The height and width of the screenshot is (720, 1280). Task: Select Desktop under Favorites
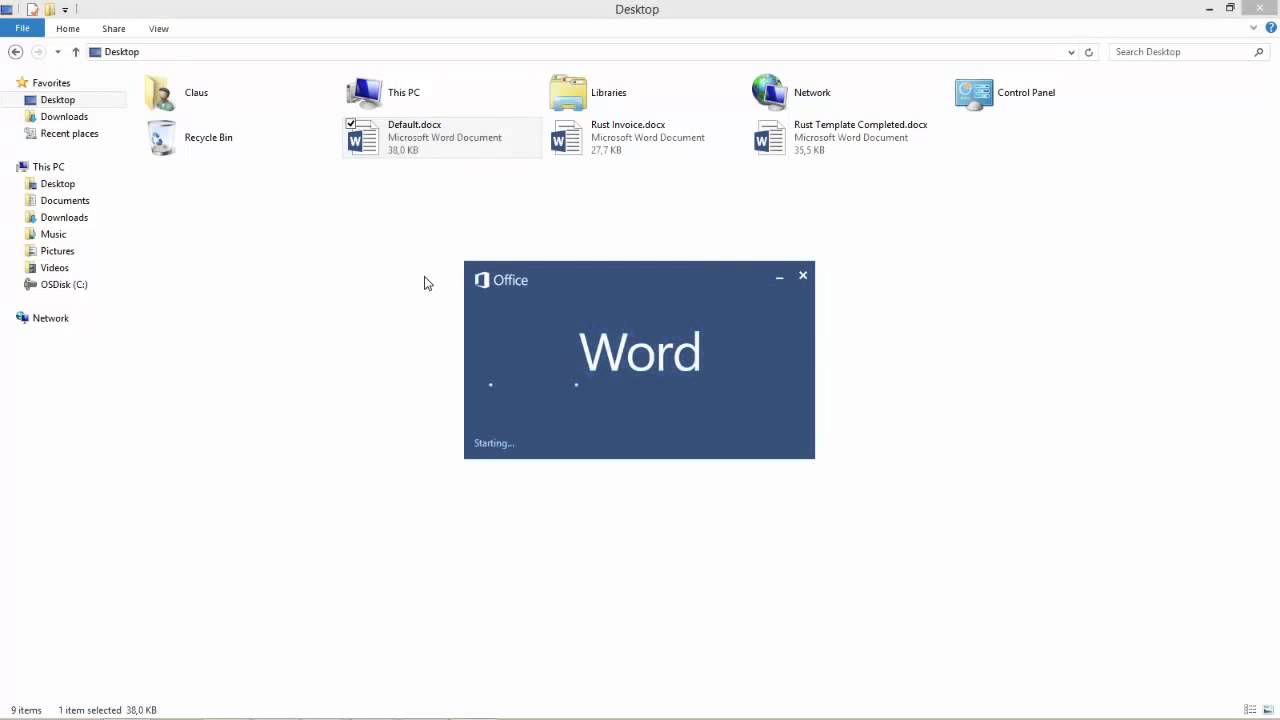(58, 100)
